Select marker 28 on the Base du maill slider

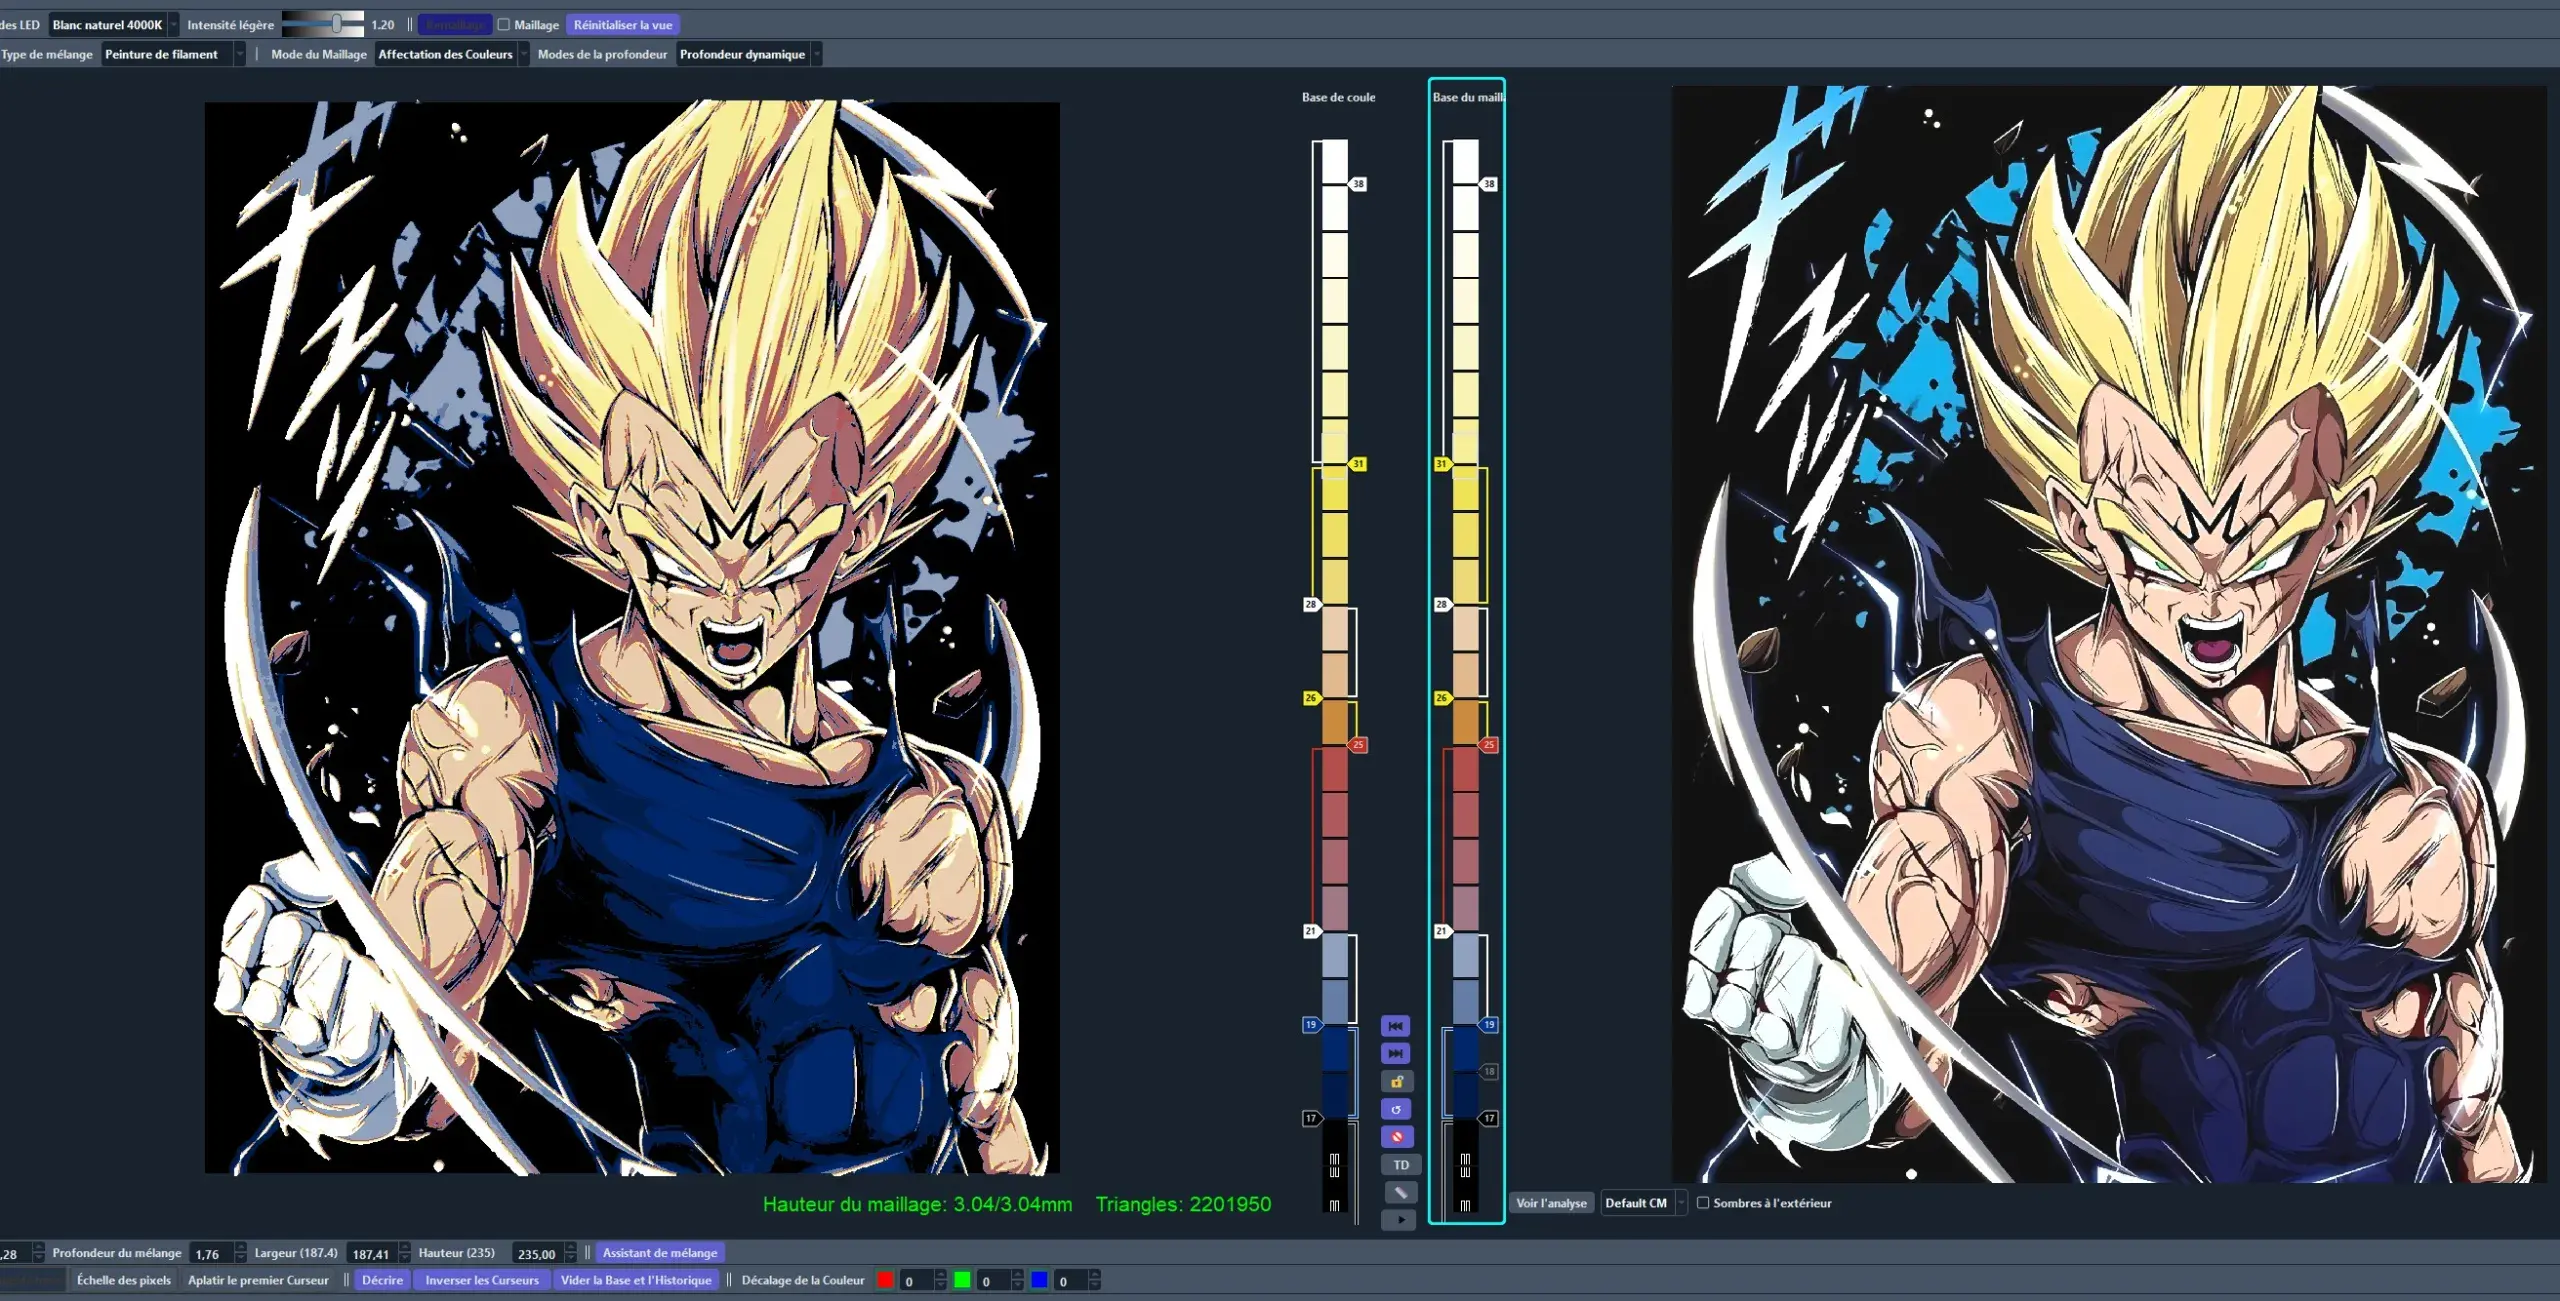(x=1442, y=605)
